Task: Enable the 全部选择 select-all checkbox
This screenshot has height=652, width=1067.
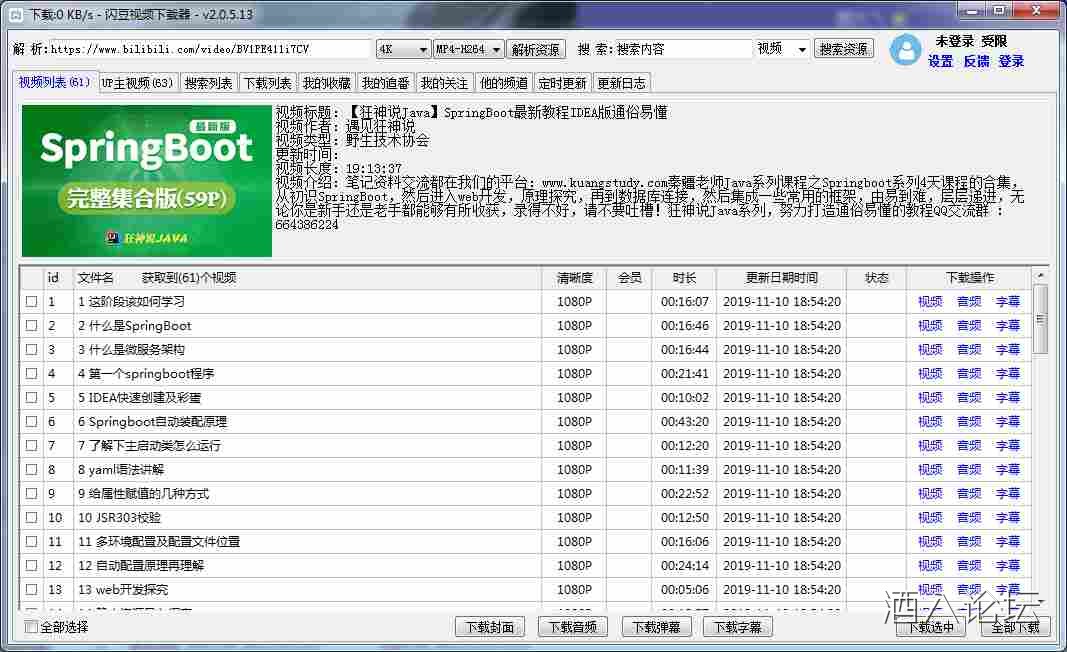Action: pos(31,627)
